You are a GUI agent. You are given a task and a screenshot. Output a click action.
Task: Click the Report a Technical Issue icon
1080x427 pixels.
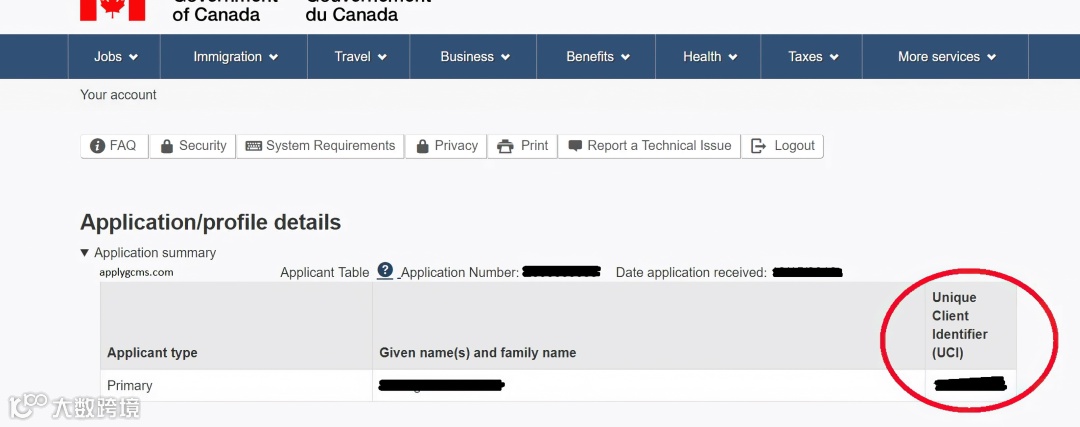coord(575,146)
